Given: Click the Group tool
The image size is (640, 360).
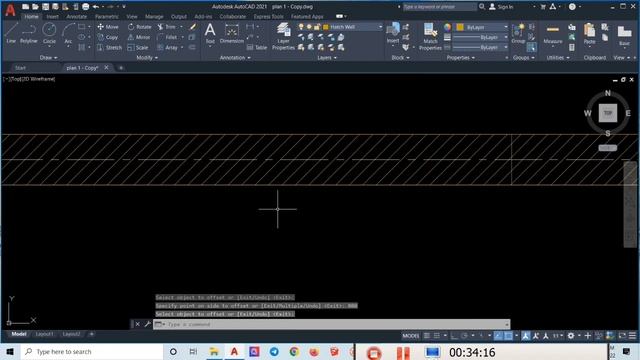Looking at the screenshot, I should 518,33.
